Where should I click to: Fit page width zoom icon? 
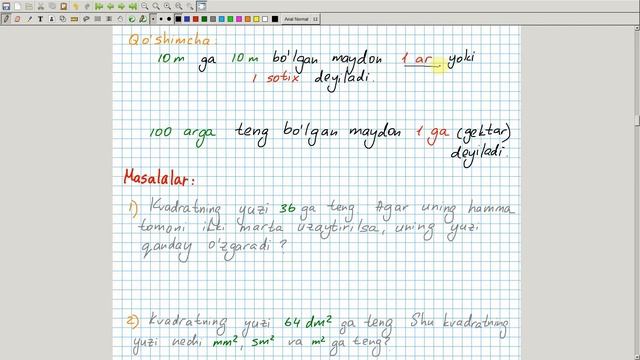156,6
